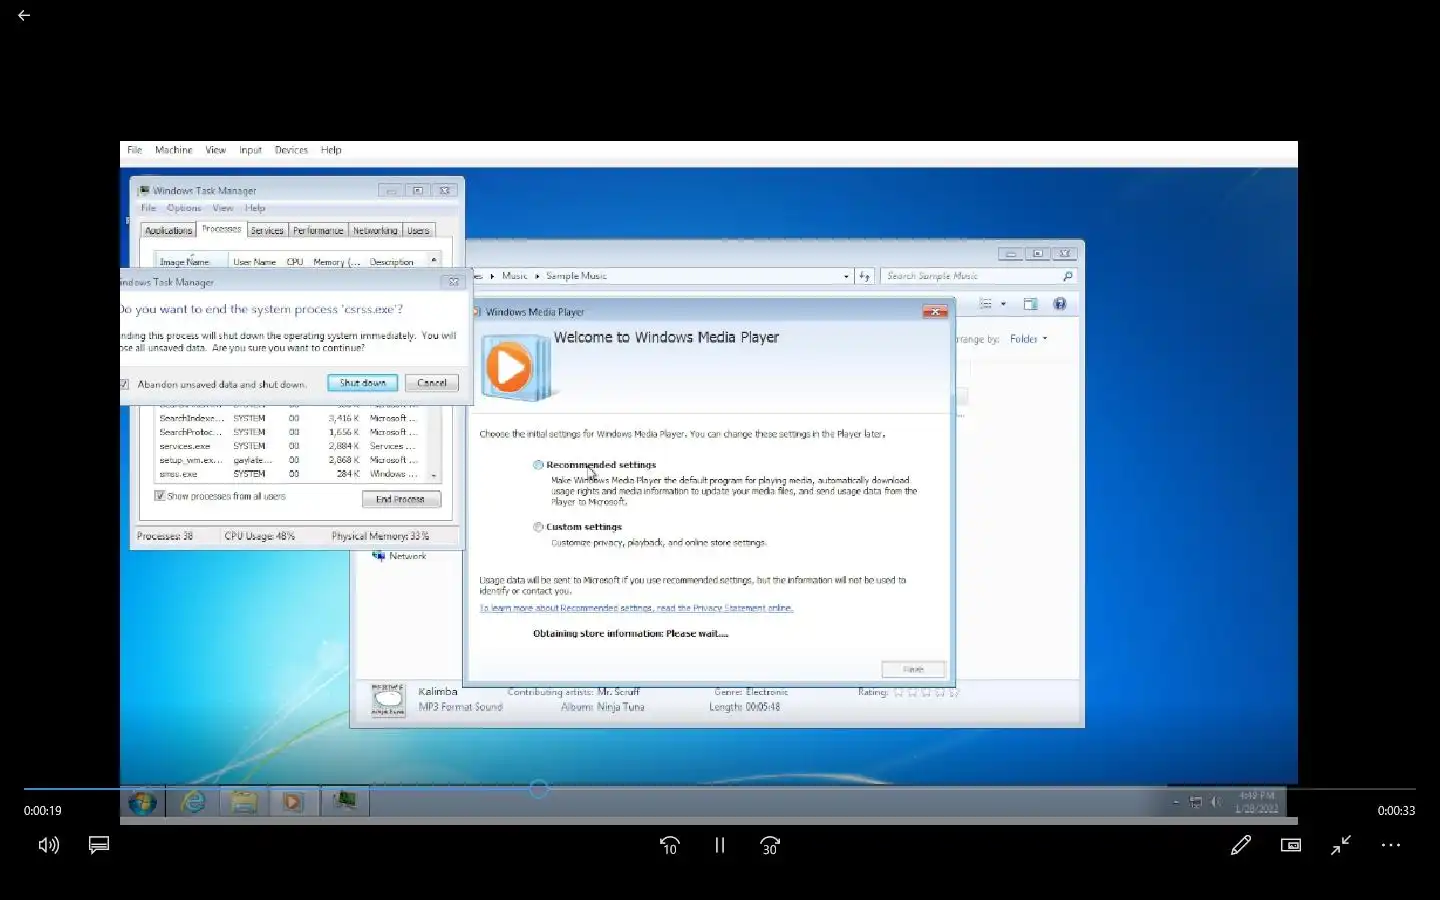This screenshot has width=1440, height=900.
Task: Open the more options ellipsis menu
Action: point(1391,845)
